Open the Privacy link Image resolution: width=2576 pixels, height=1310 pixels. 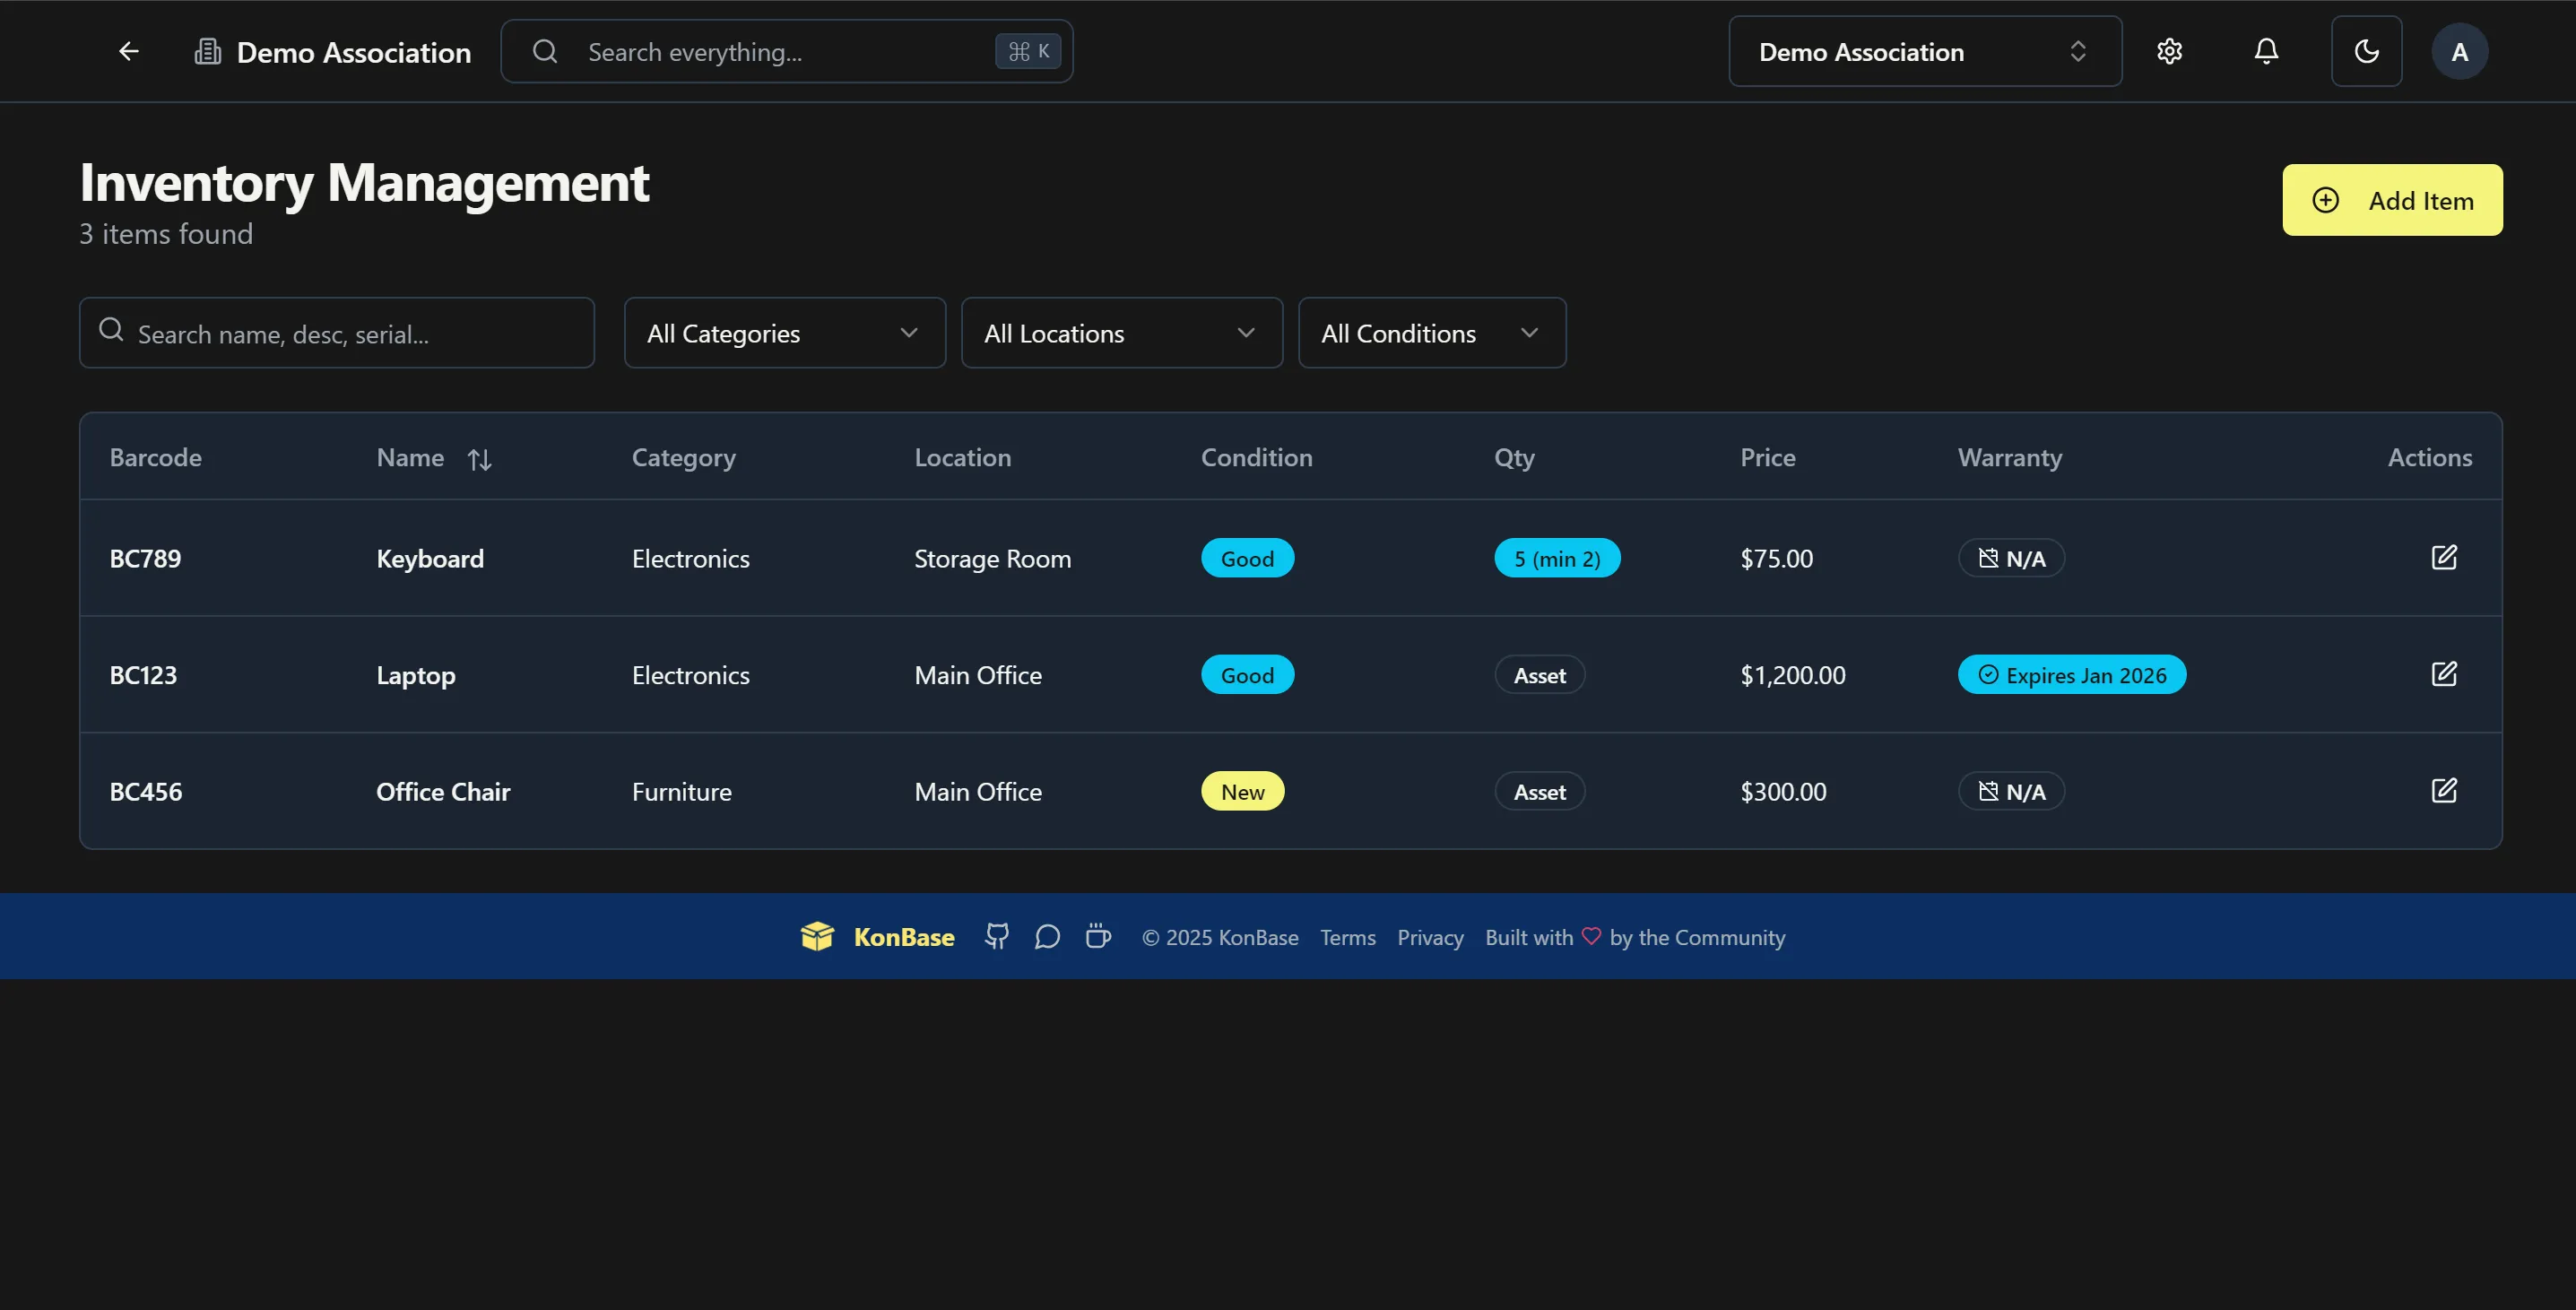1430,937
